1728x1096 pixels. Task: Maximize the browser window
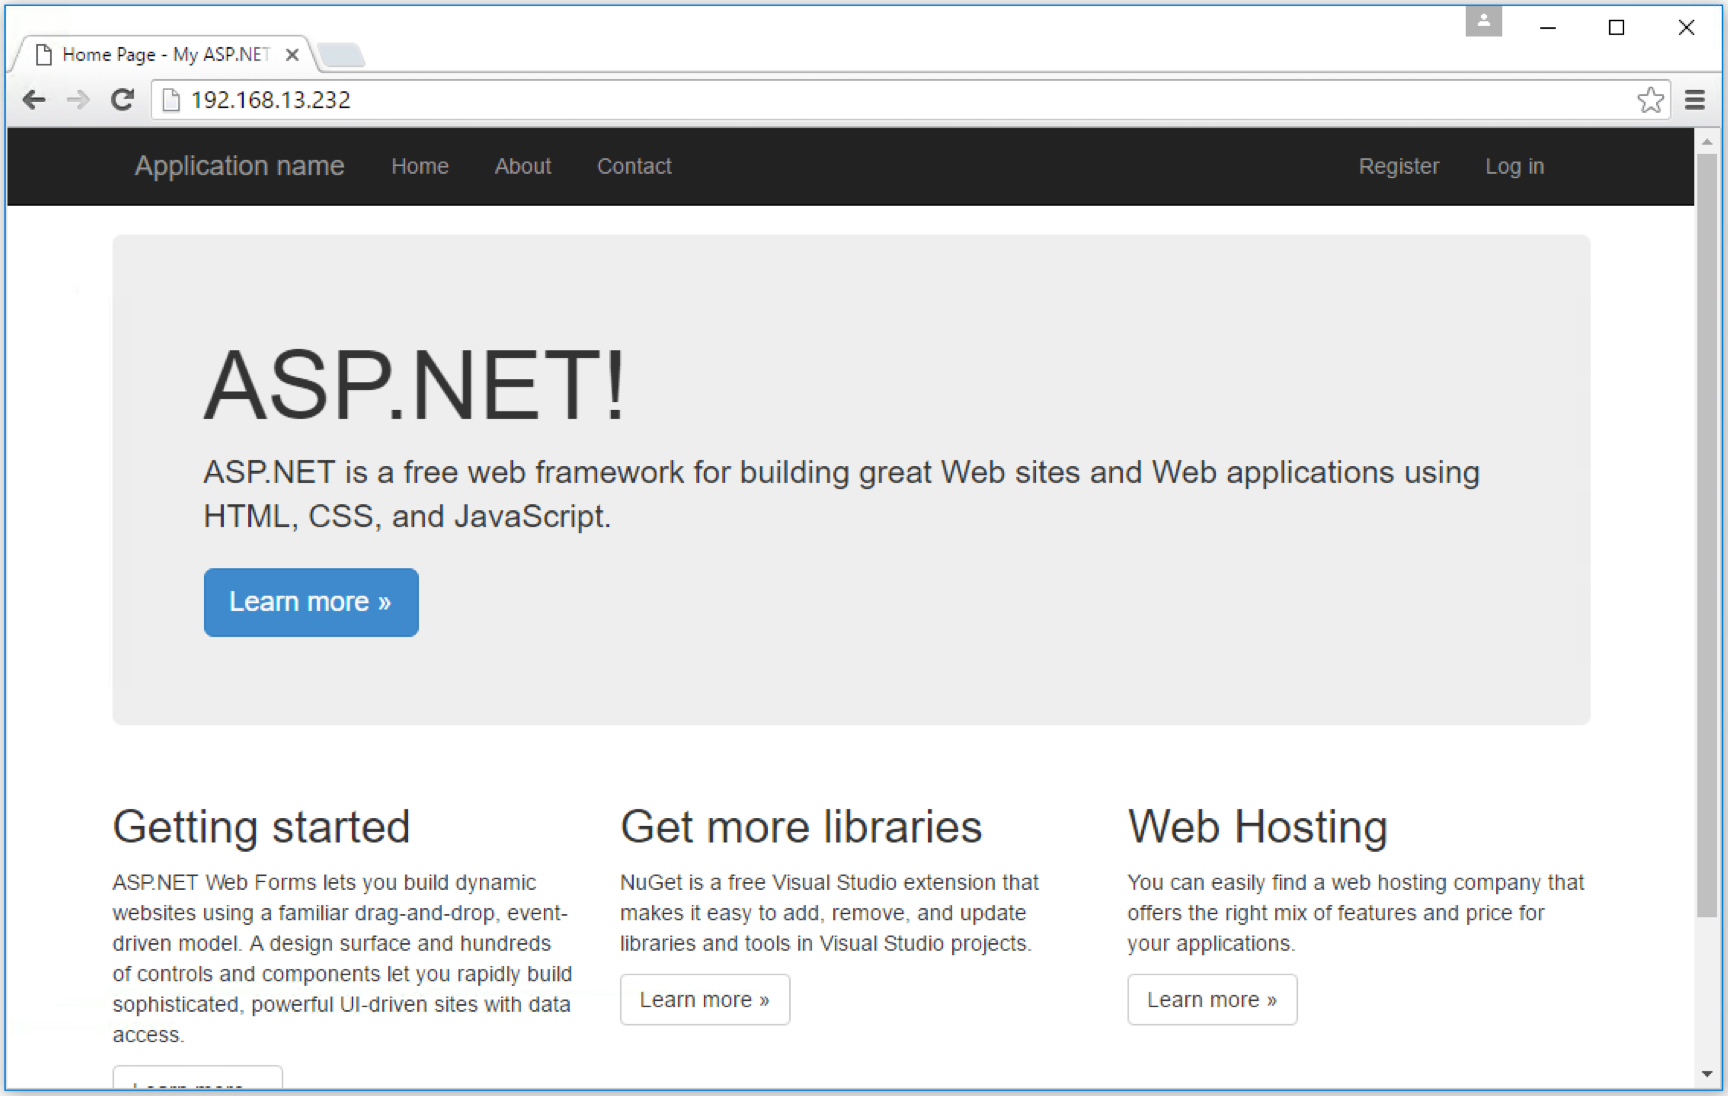(1616, 27)
